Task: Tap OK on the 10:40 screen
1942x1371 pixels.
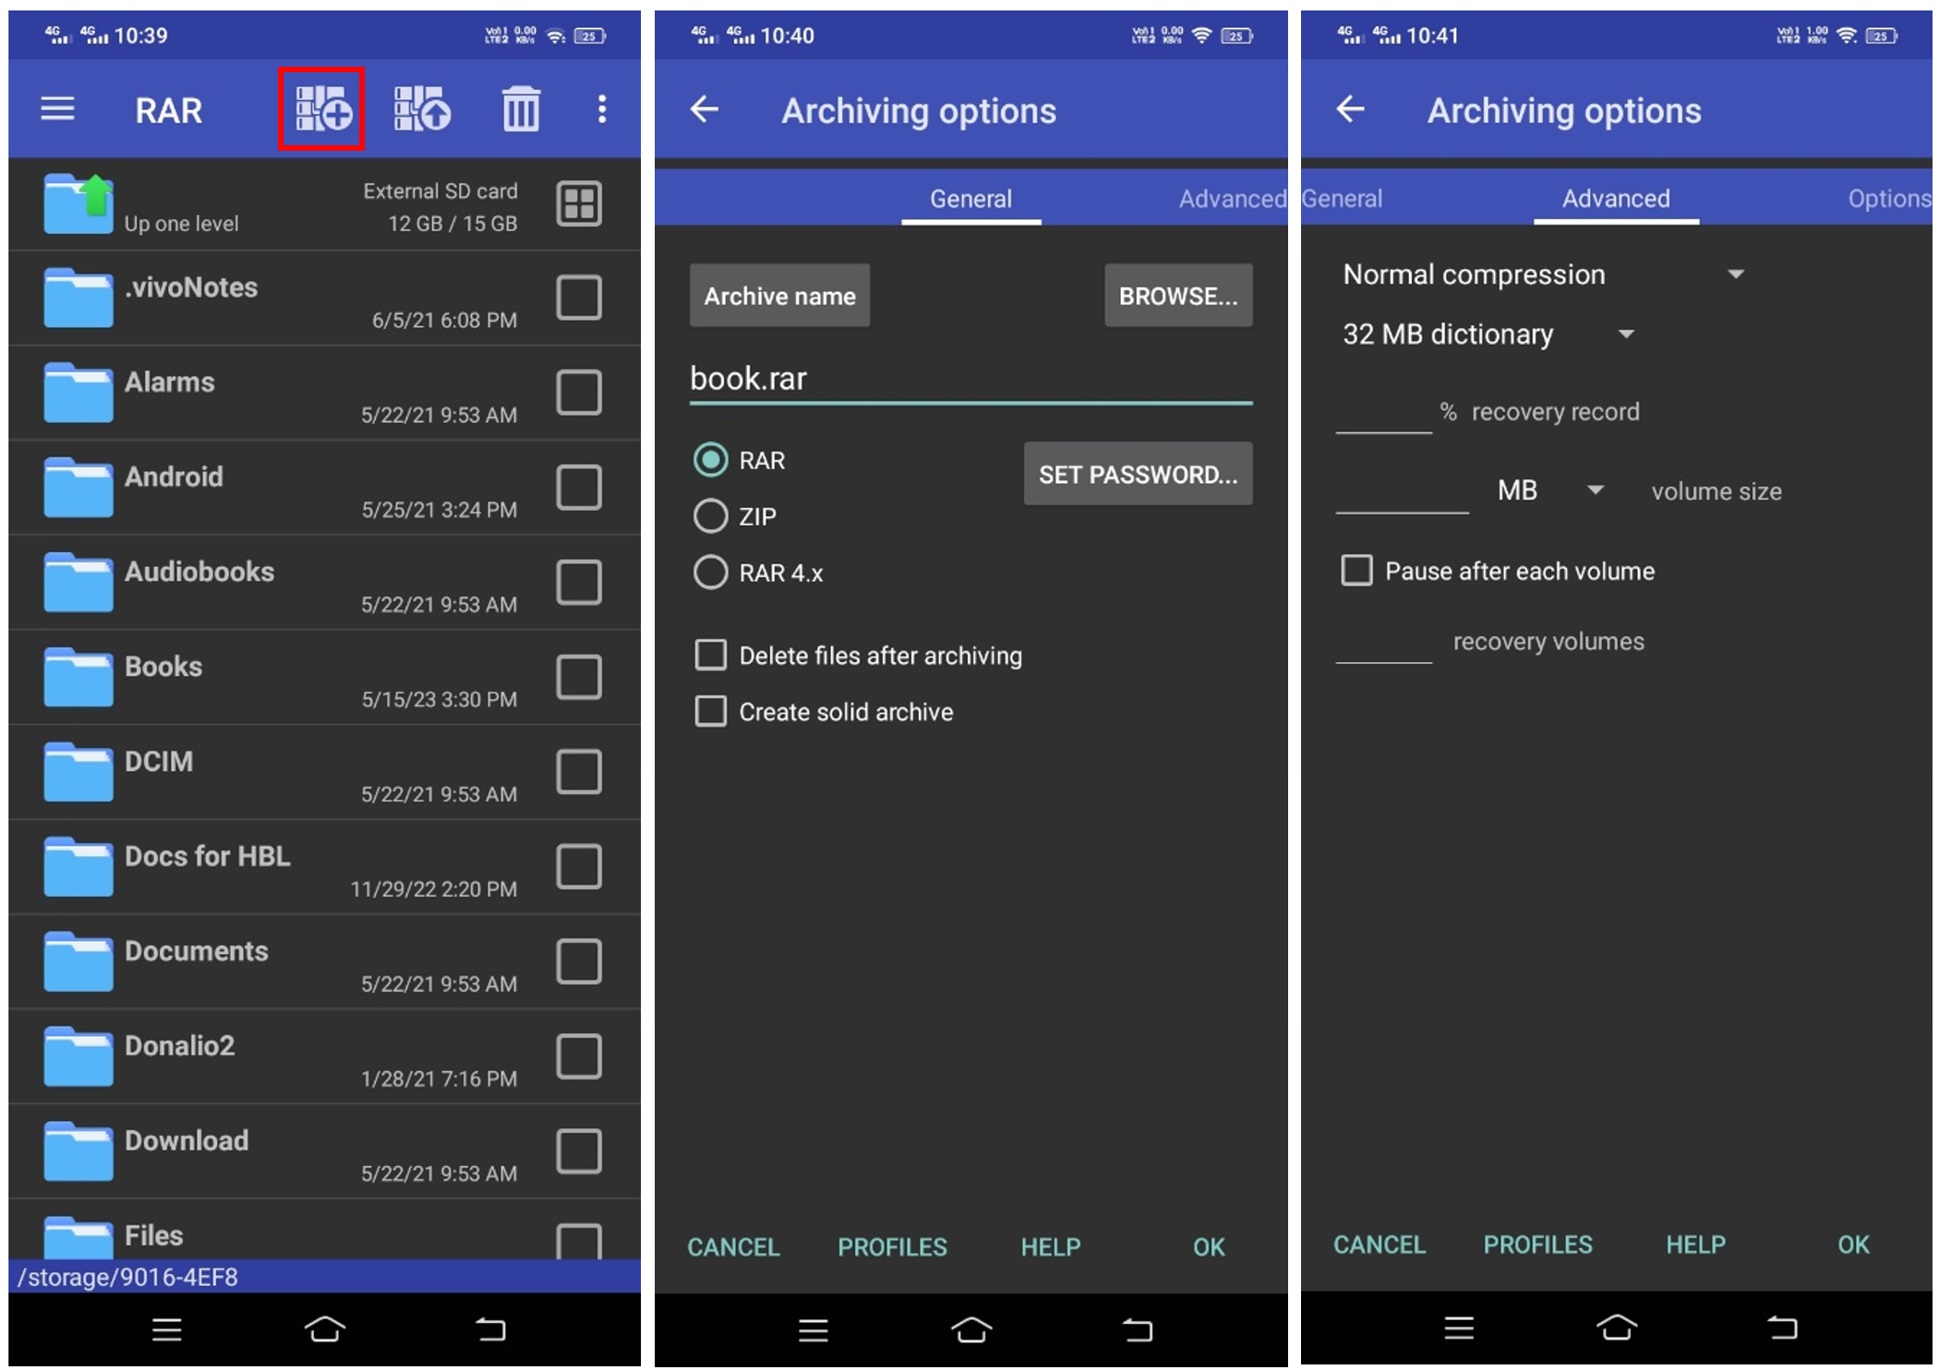Action: (x=1208, y=1247)
